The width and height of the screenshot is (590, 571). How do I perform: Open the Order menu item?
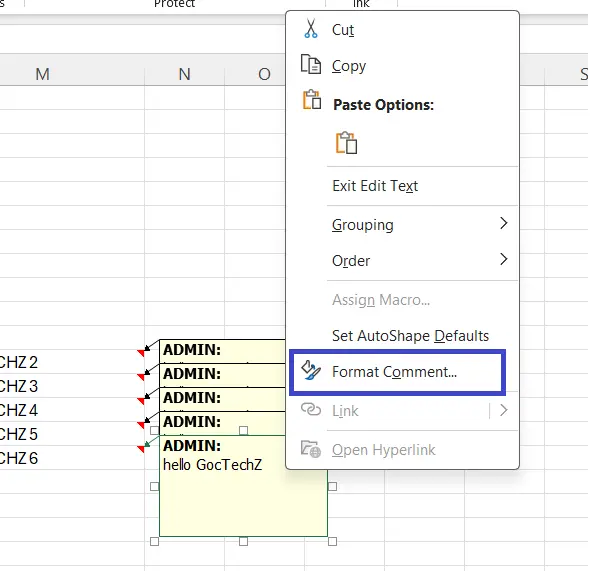click(403, 261)
